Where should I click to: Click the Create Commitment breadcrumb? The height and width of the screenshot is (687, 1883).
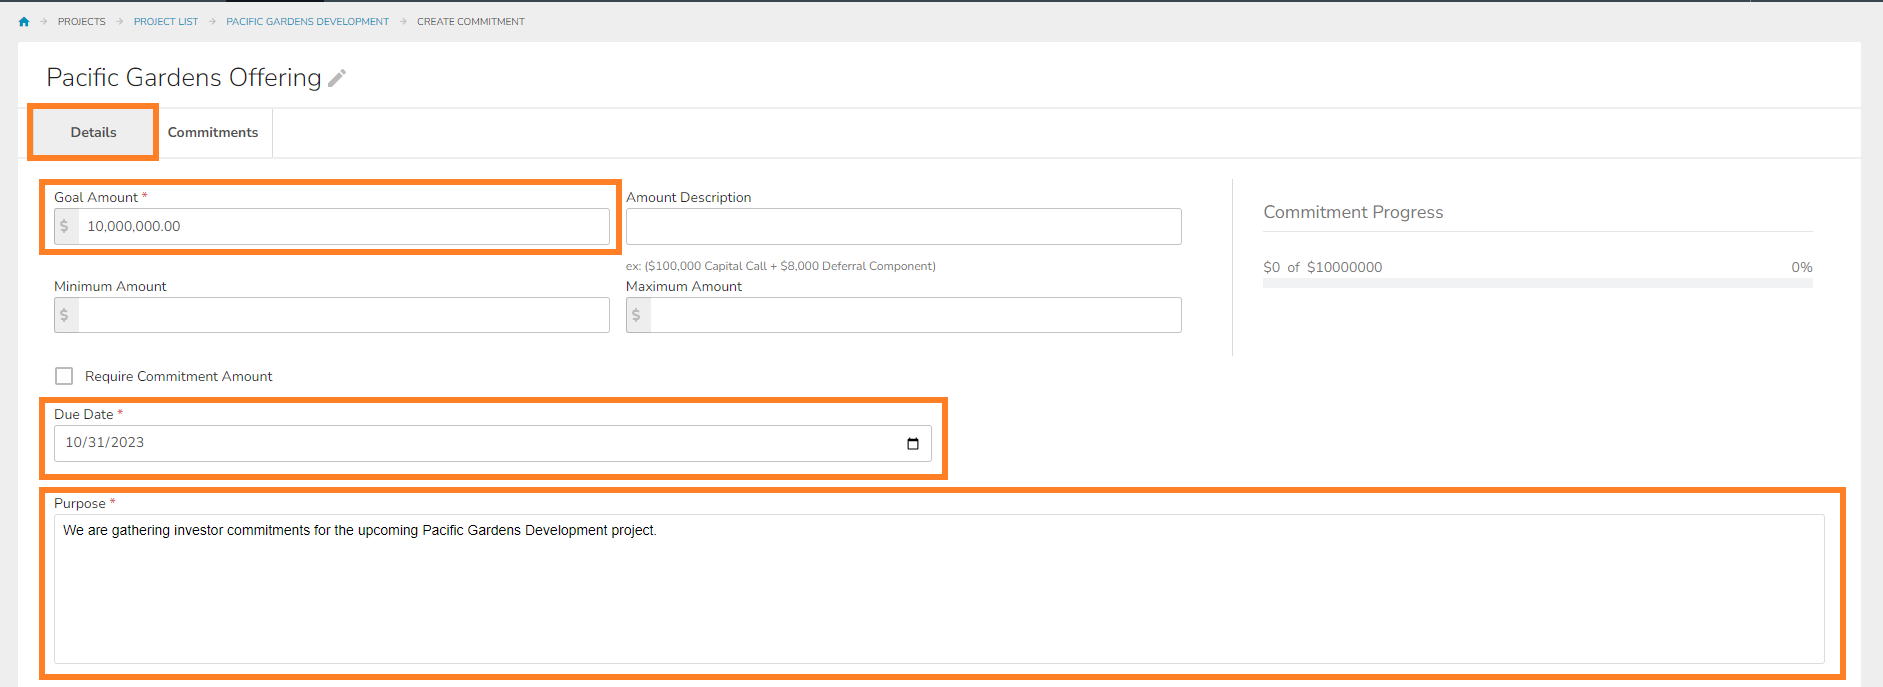coord(471,21)
